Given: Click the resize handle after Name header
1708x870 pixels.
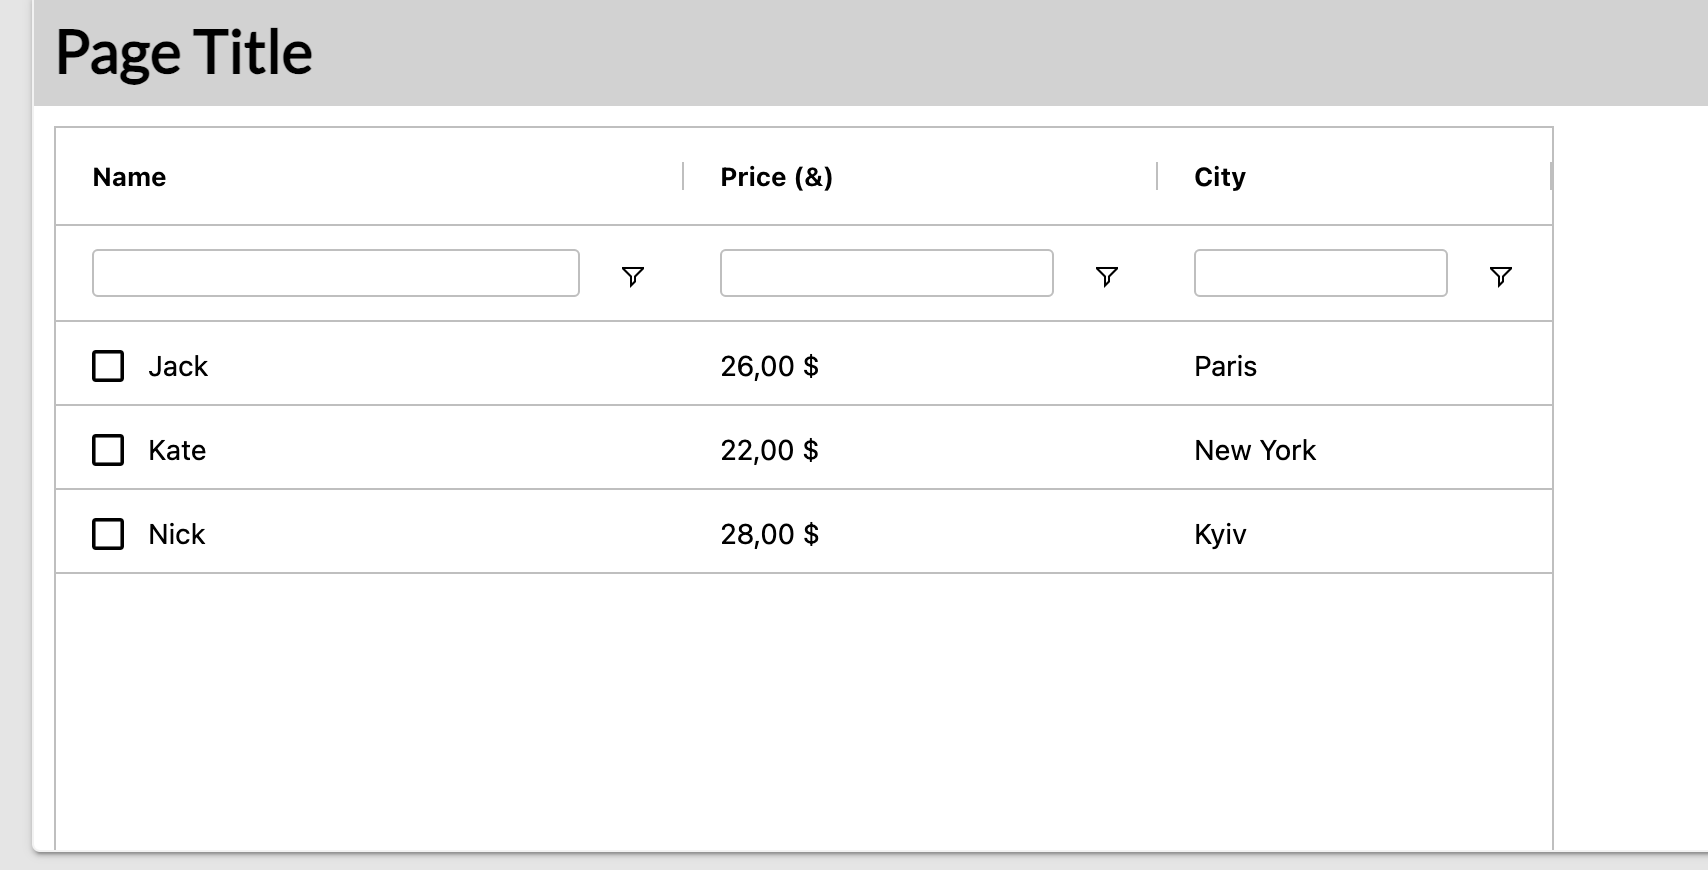Looking at the screenshot, I should [683, 176].
